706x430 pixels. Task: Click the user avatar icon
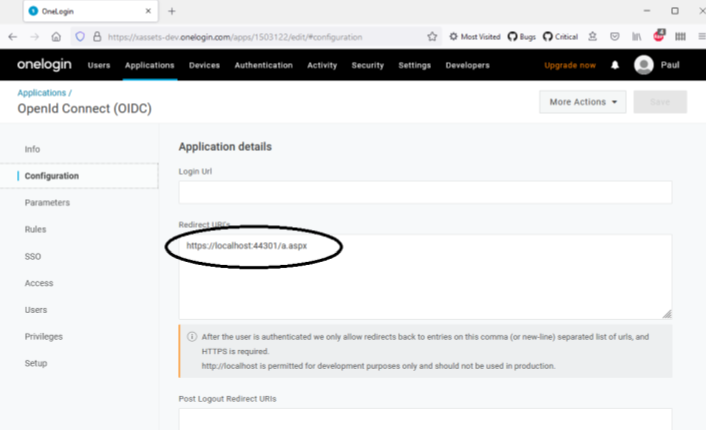[x=644, y=65]
